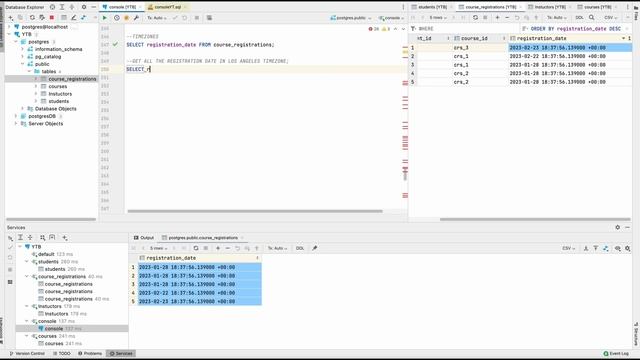Screen dimensions: 640x360
Task: Expand Server Objects node
Action: click(x=16, y=124)
